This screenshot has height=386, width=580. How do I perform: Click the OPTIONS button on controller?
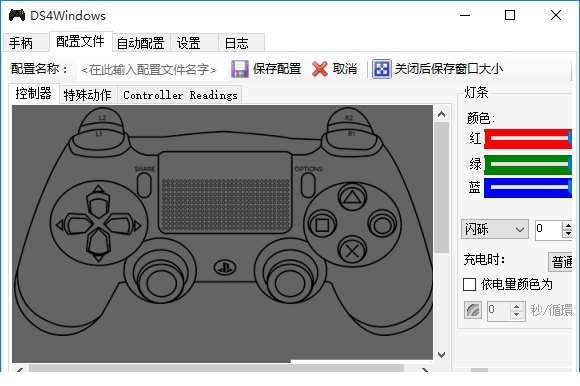tap(308, 184)
